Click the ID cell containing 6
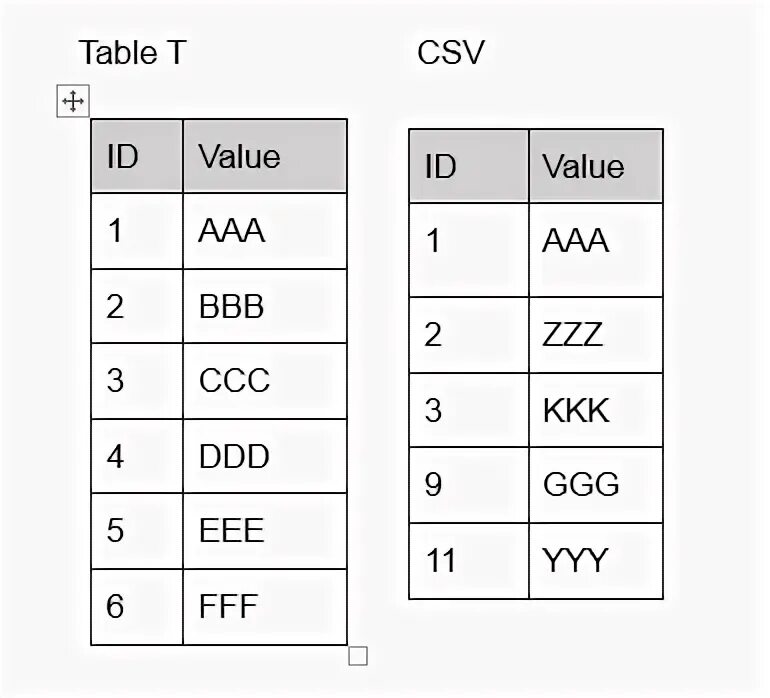Image resolution: width=770 pixels, height=698 pixels. 137,607
